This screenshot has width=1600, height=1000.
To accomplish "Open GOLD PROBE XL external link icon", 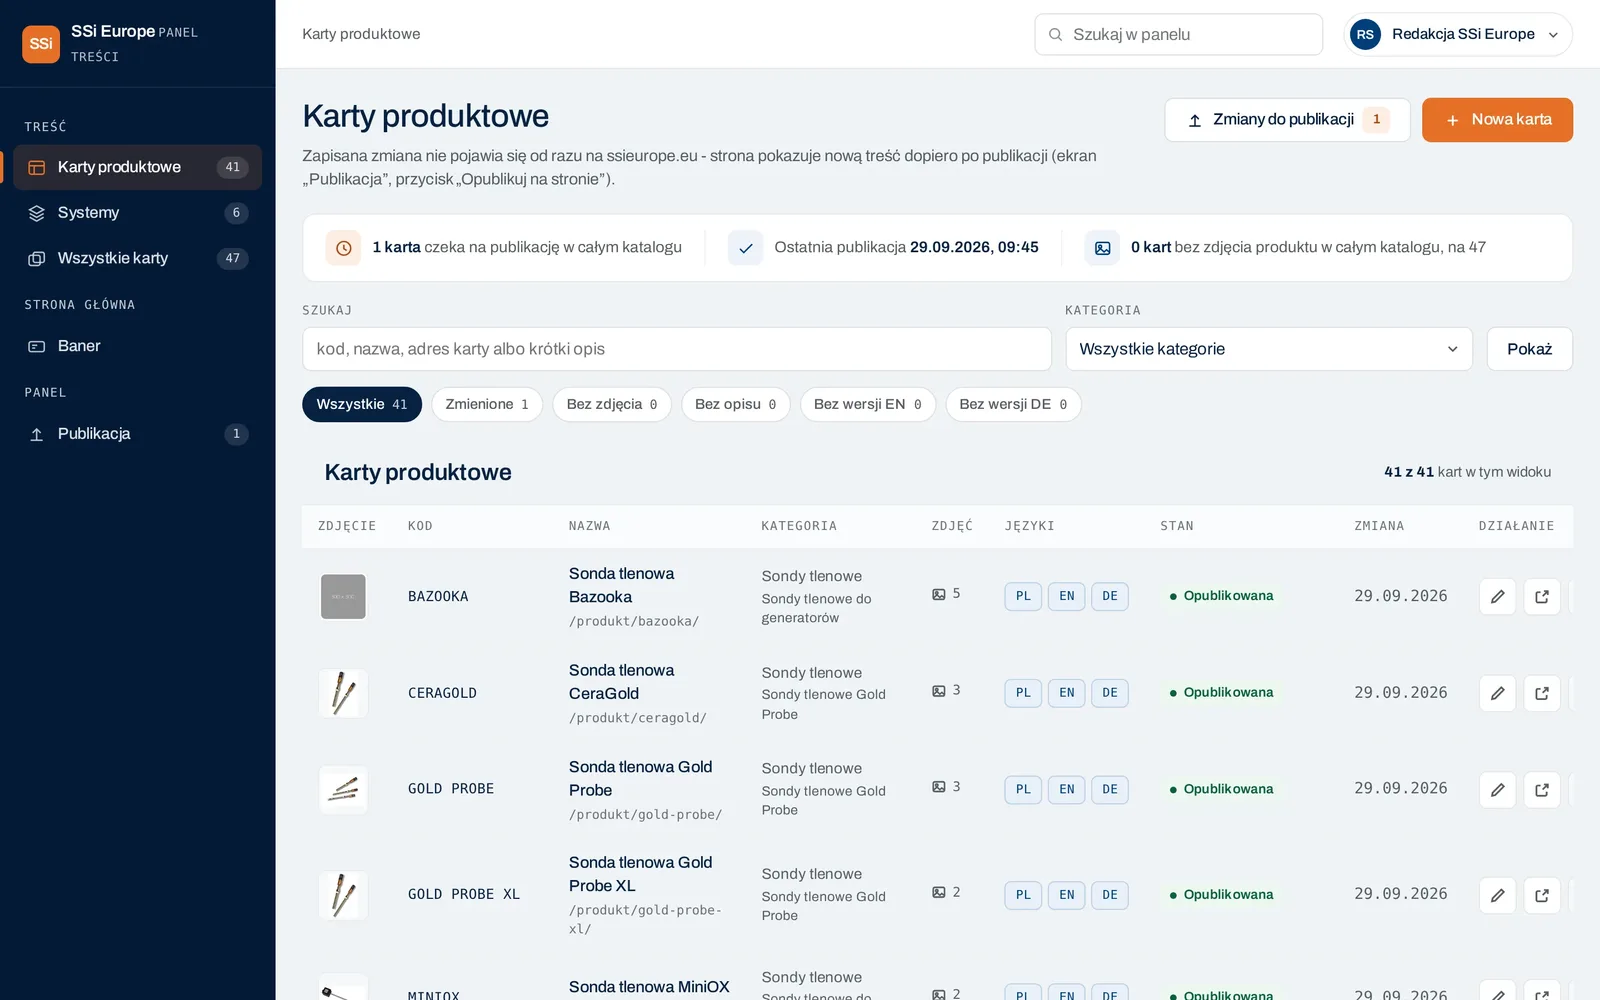I will pos(1542,895).
